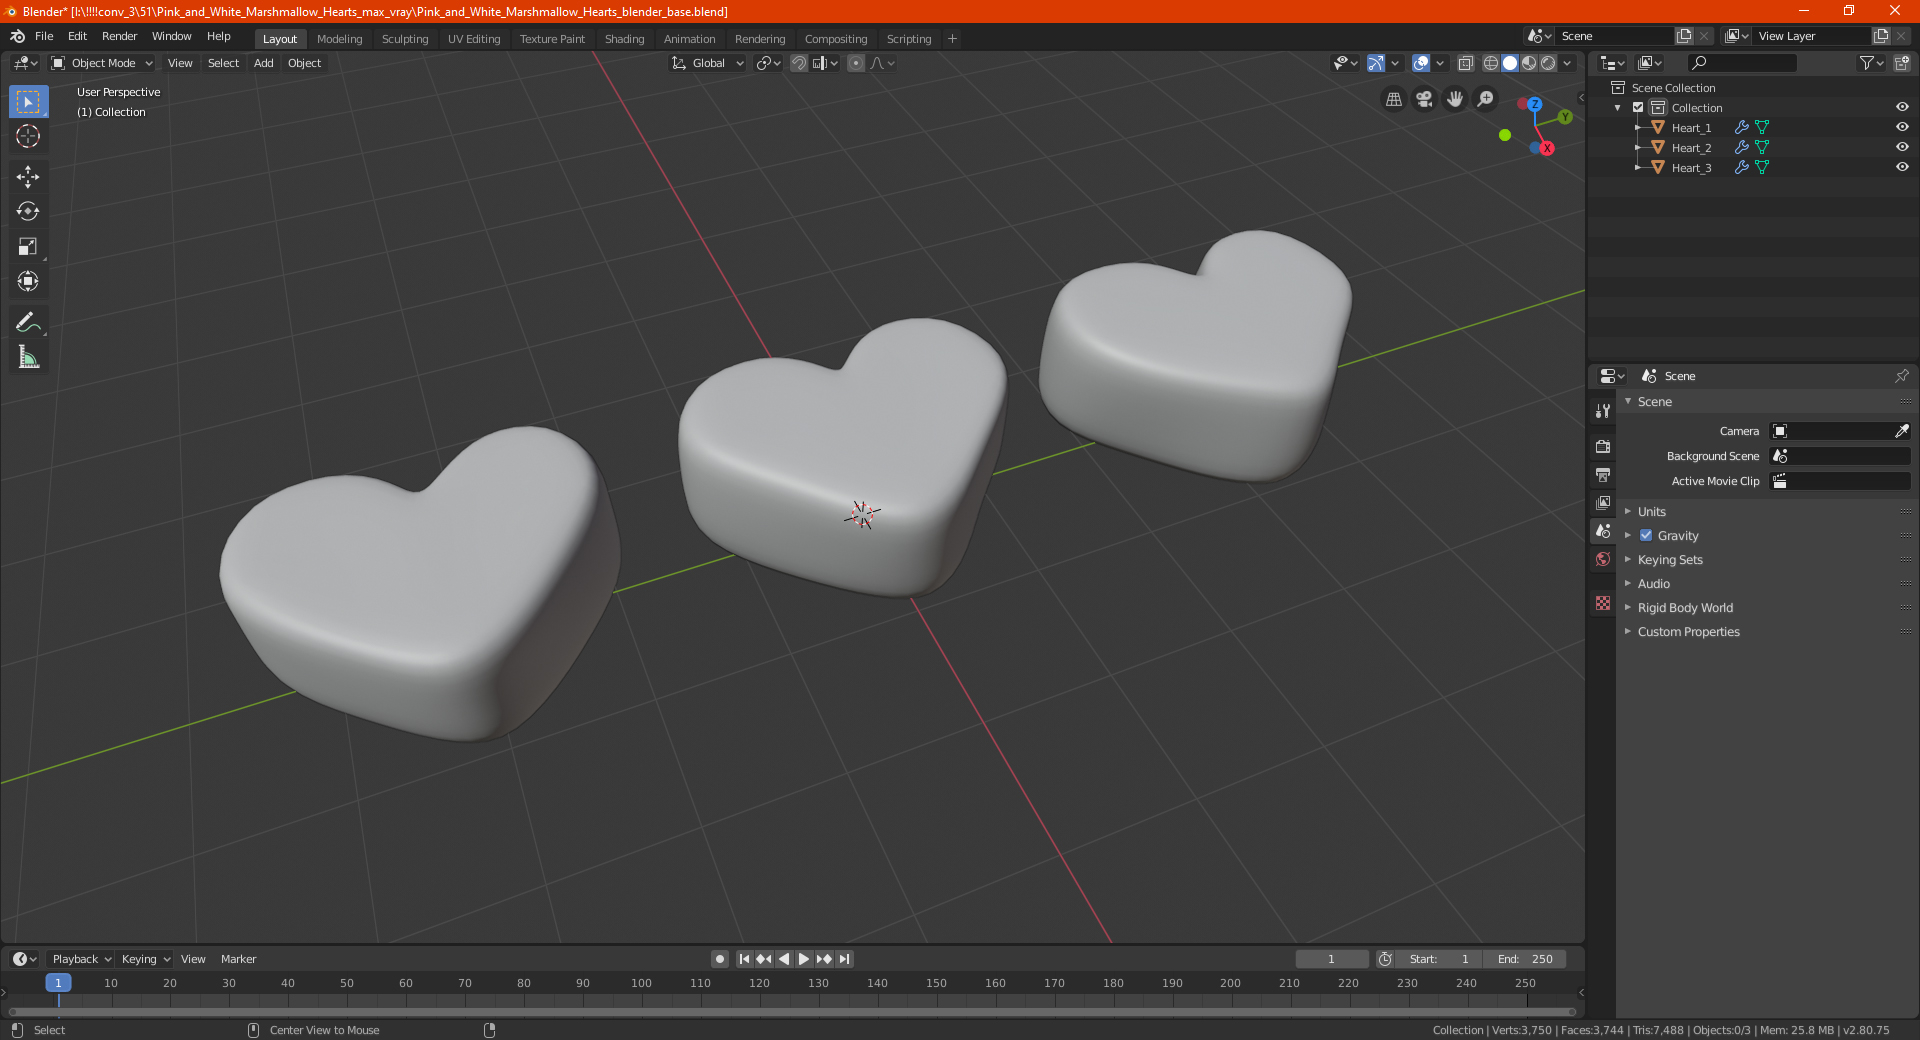Viewport: 1920px width, 1040px height.
Task: Open the Output properties tab
Action: [1603, 474]
